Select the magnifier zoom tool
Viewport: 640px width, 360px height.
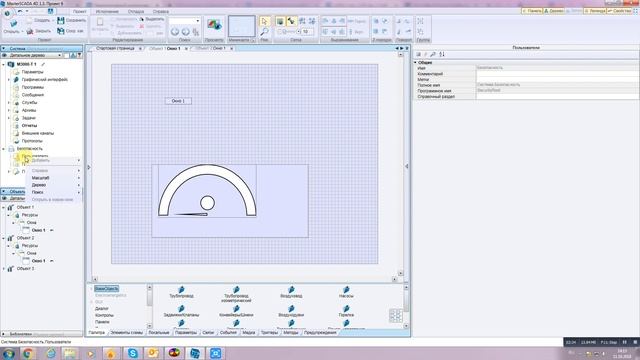tap(264, 32)
